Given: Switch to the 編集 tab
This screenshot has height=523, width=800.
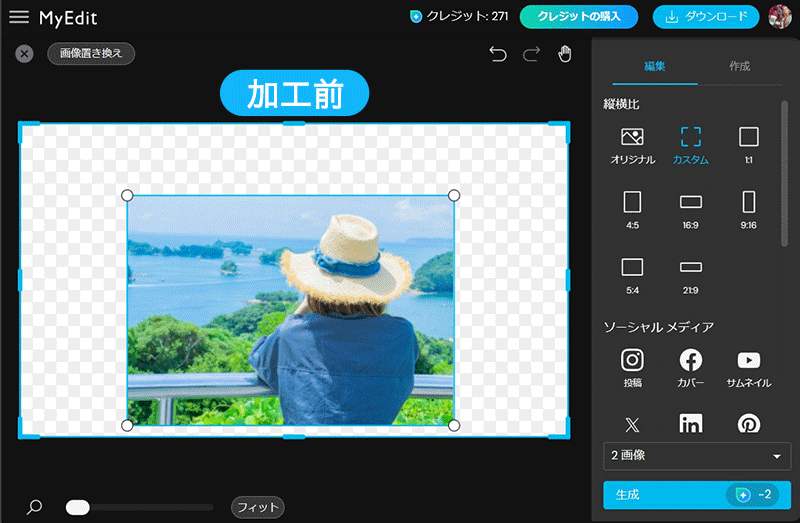Looking at the screenshot, I should click(x=655, y=66).
